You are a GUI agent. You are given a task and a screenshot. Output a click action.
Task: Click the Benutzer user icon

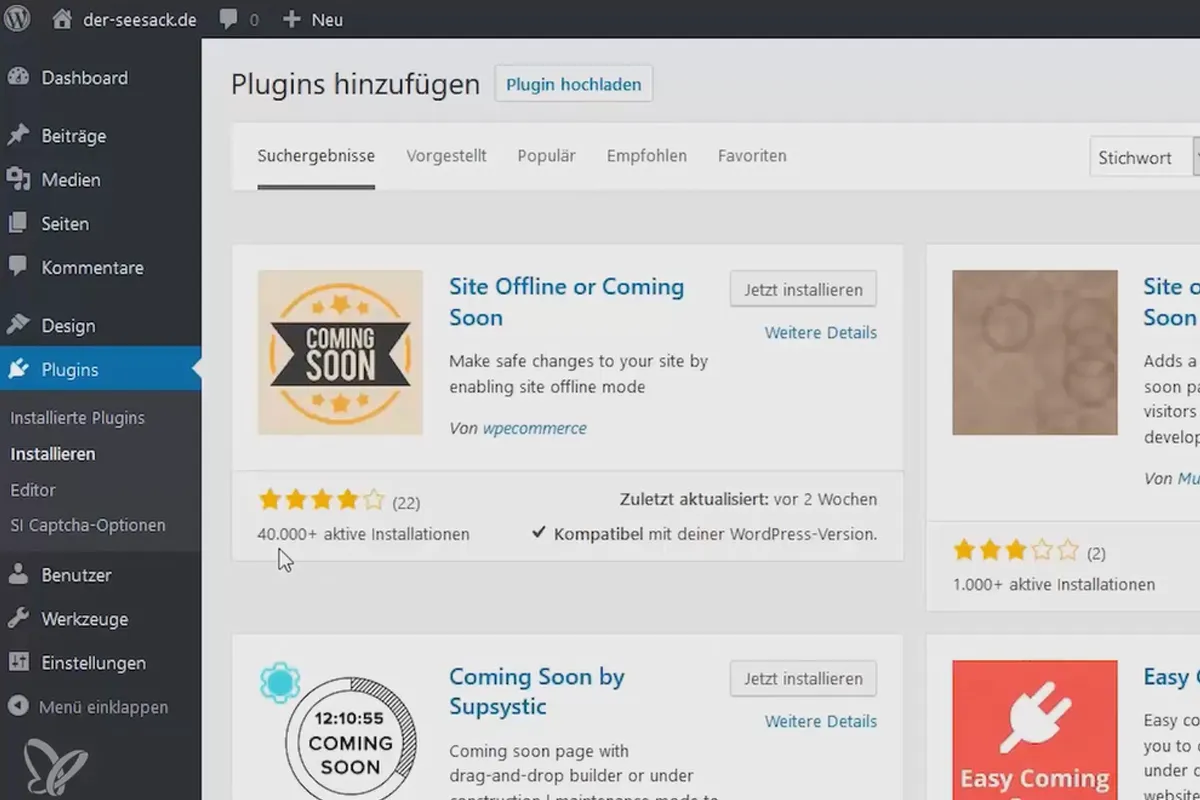click(18, 575)
